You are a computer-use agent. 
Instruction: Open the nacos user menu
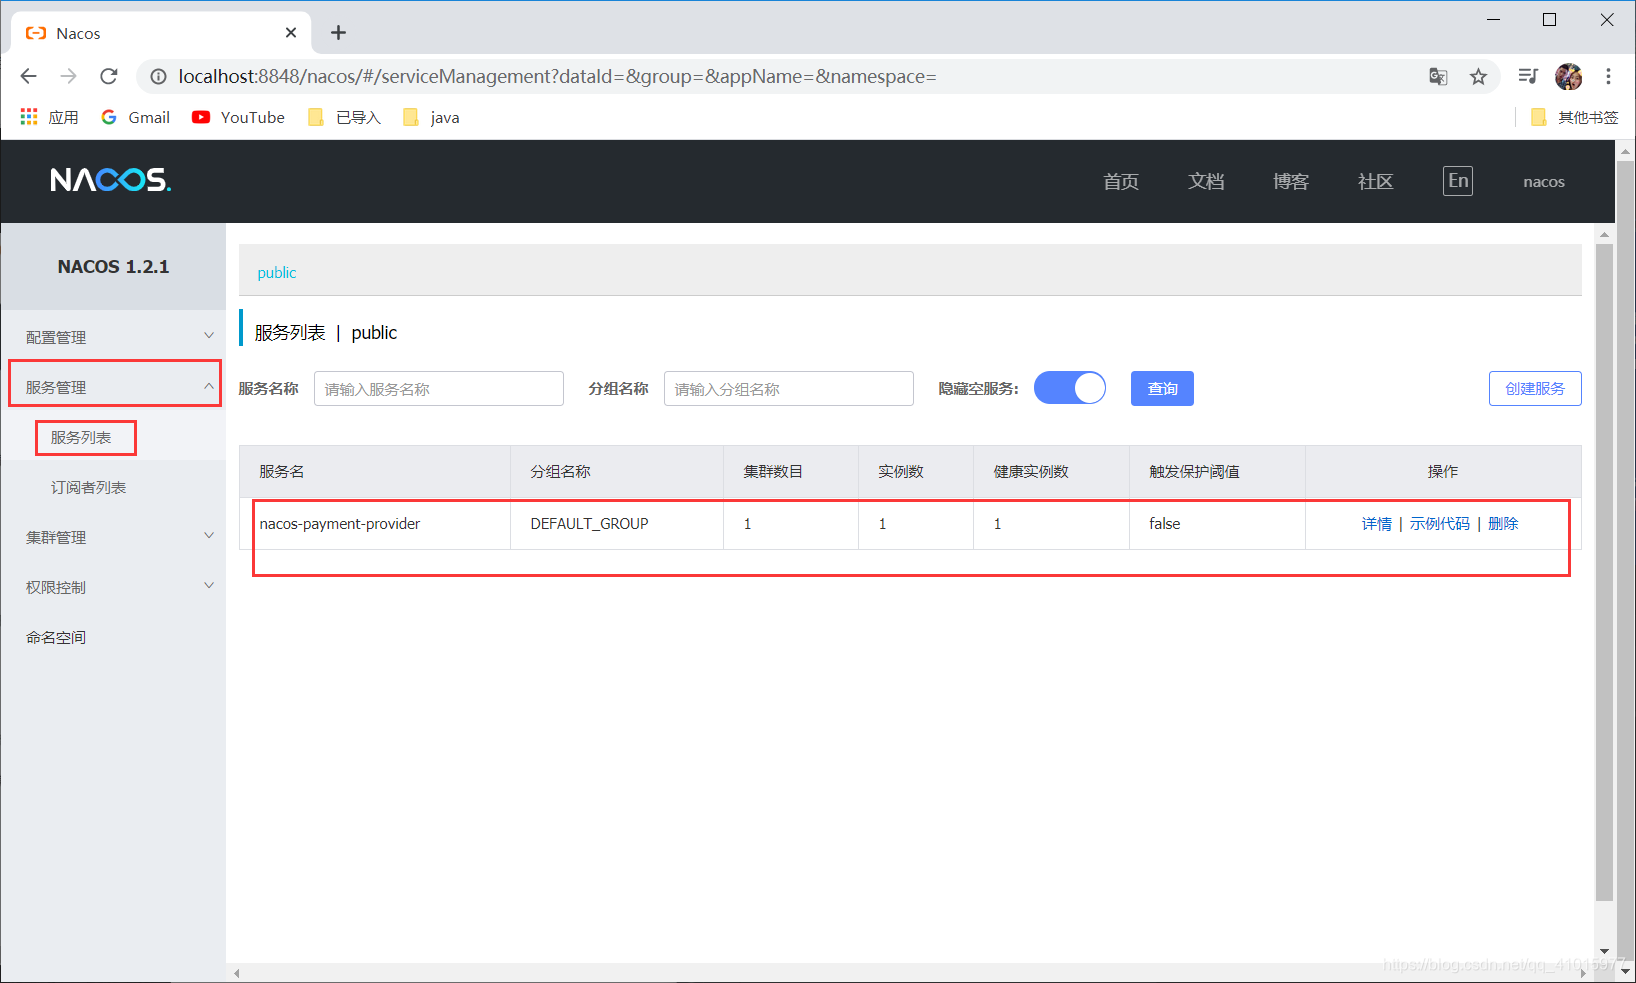(1544, 181)
